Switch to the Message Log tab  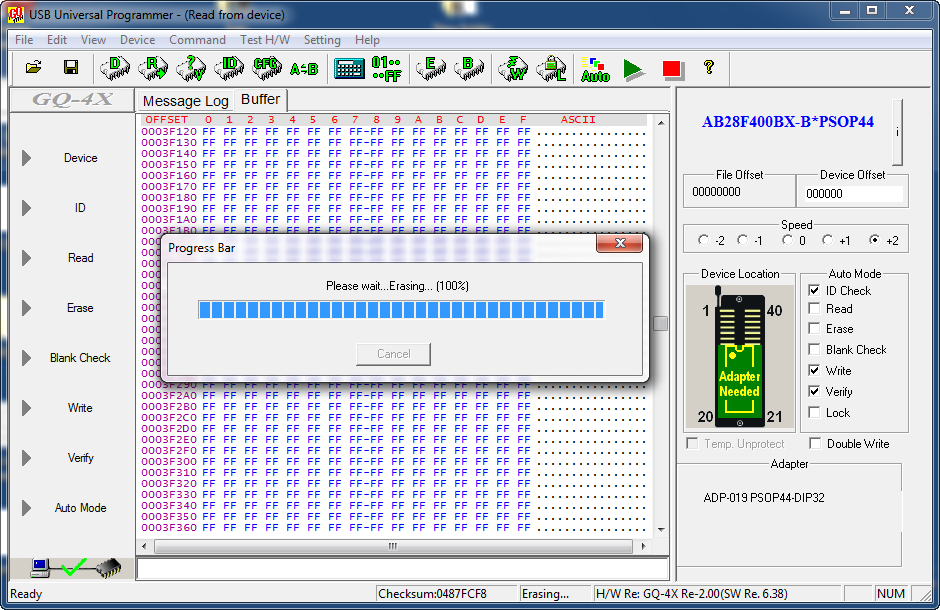click(185, 101)
